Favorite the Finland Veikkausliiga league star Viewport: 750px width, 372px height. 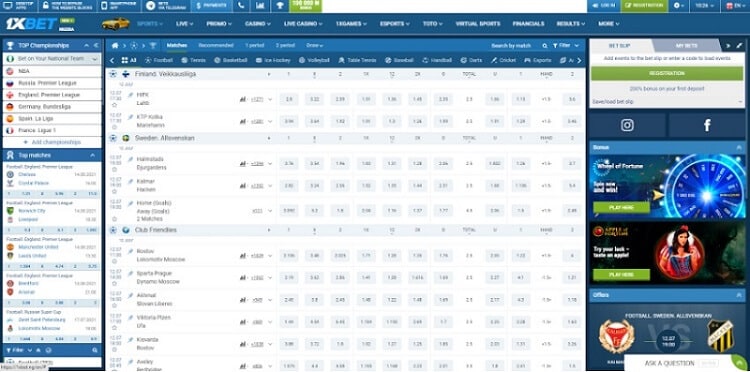[113, 74]
